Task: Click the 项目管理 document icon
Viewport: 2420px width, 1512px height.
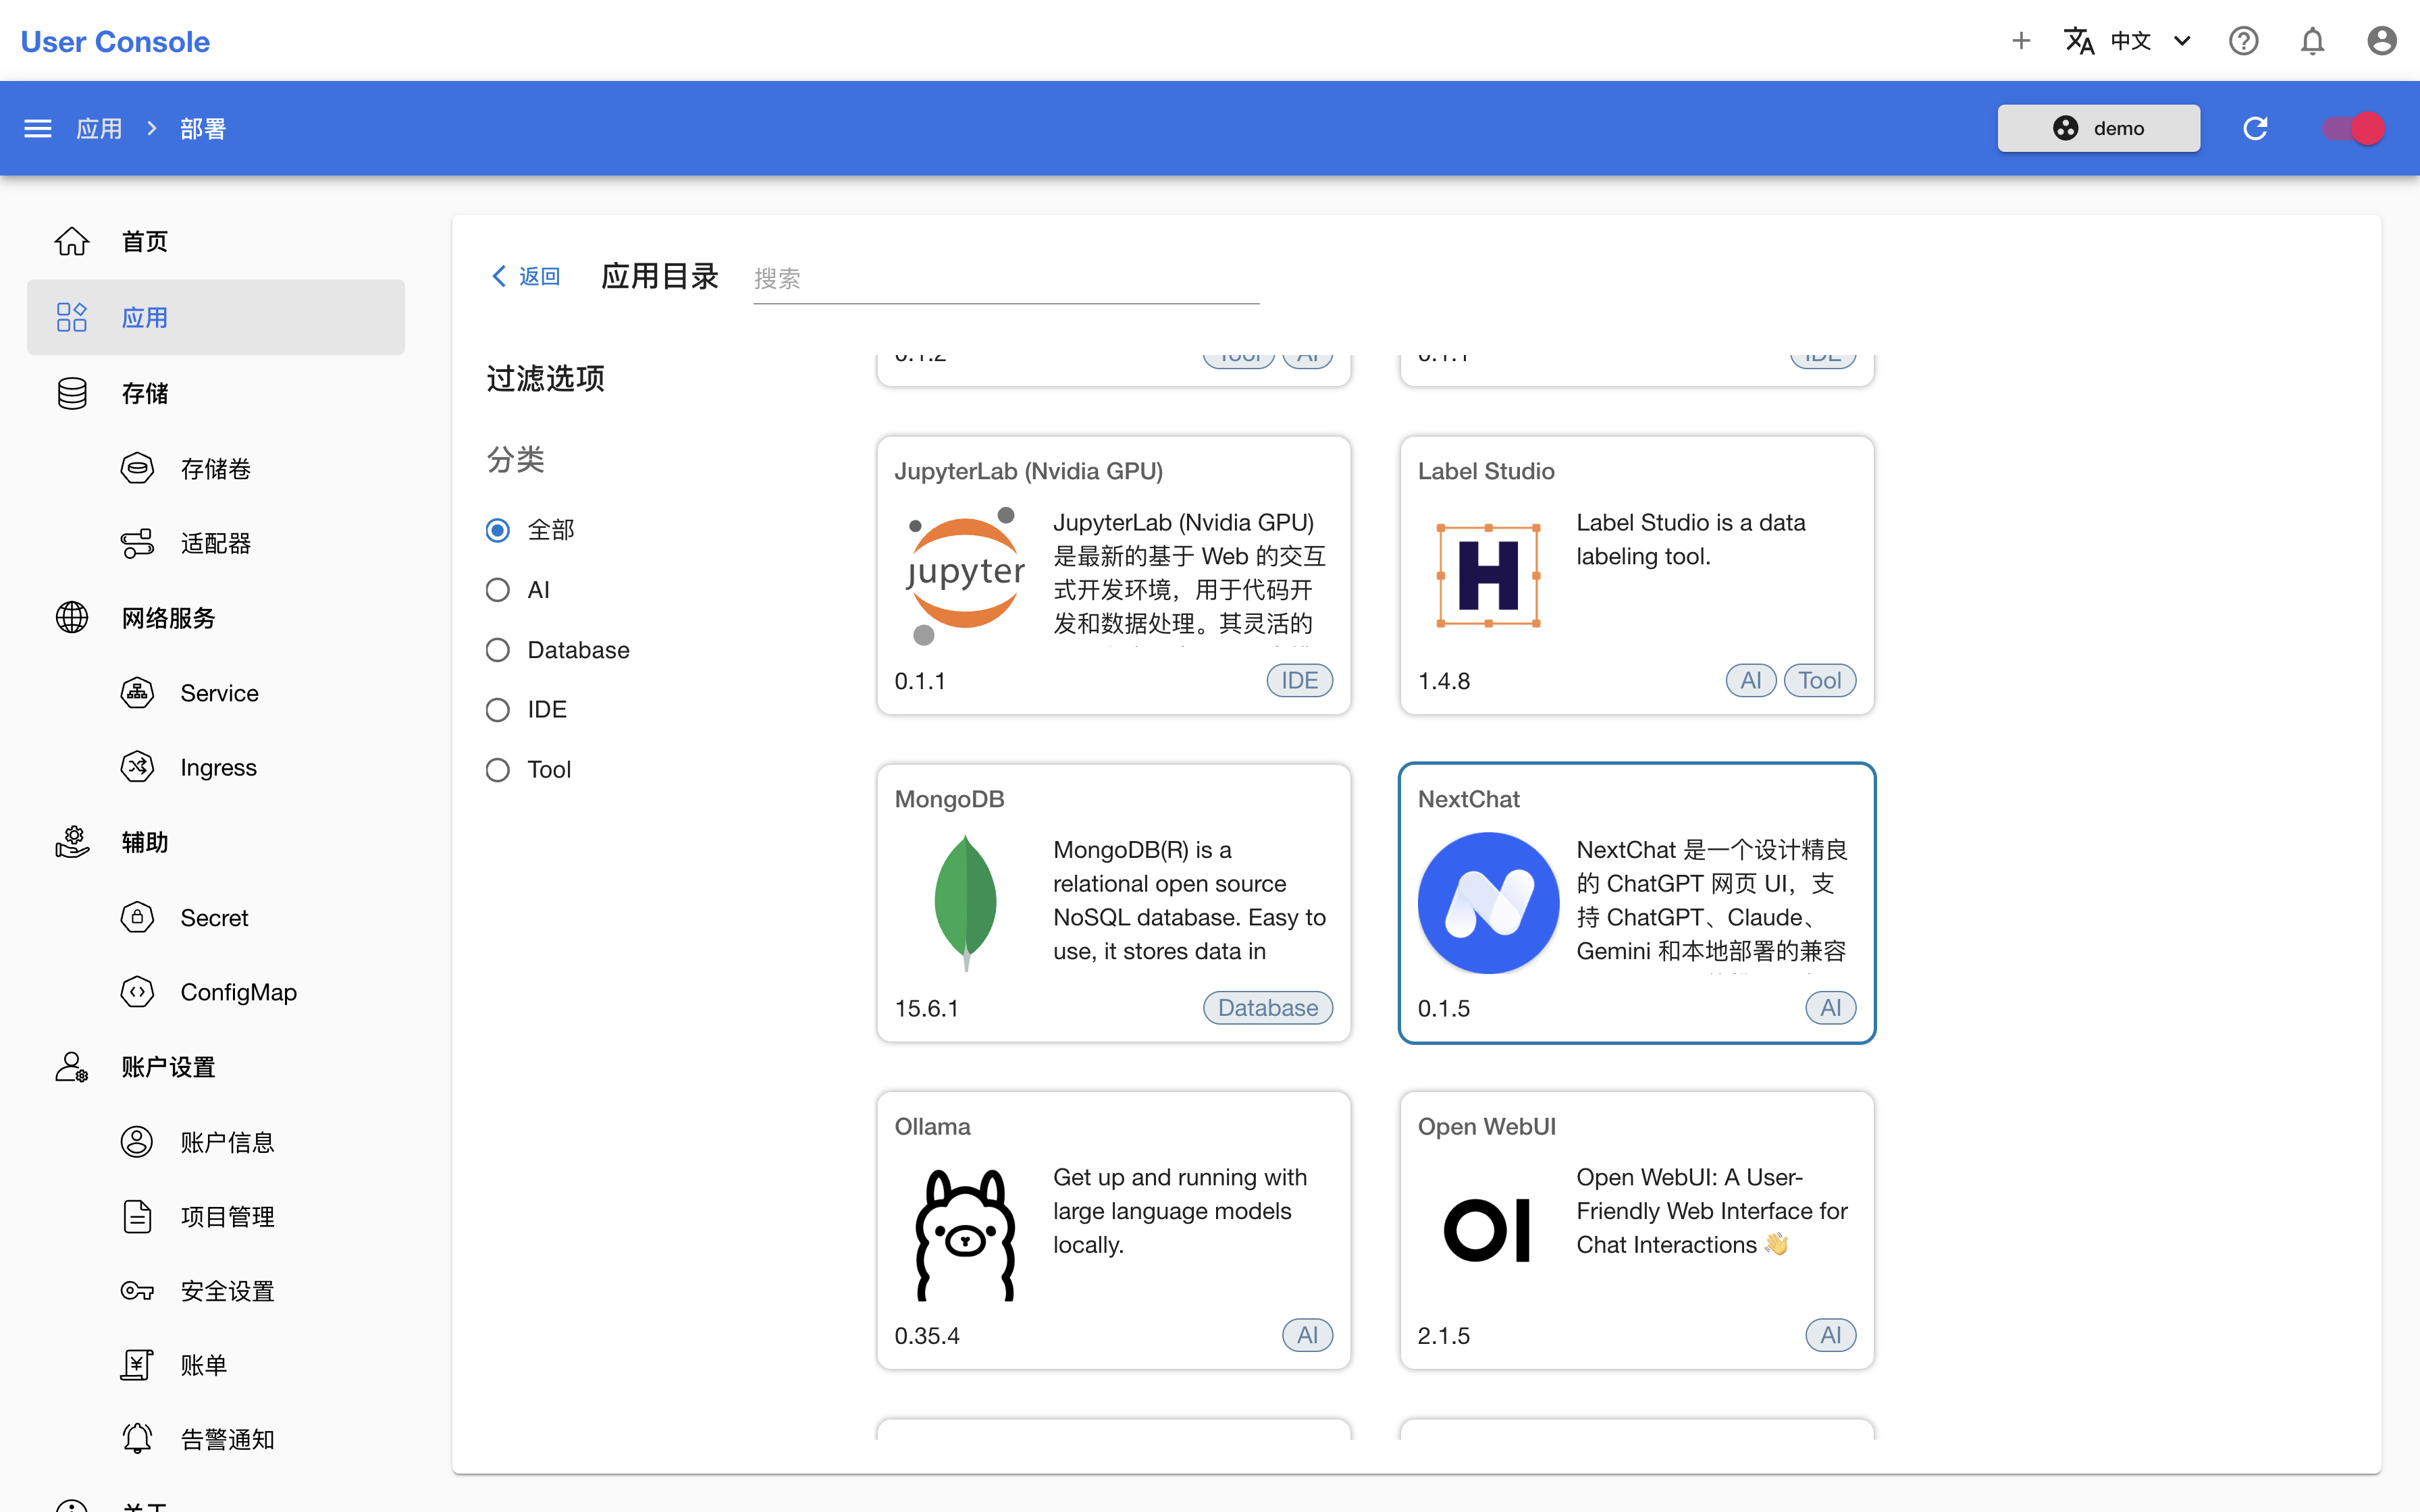Action: click(137, 1216)
